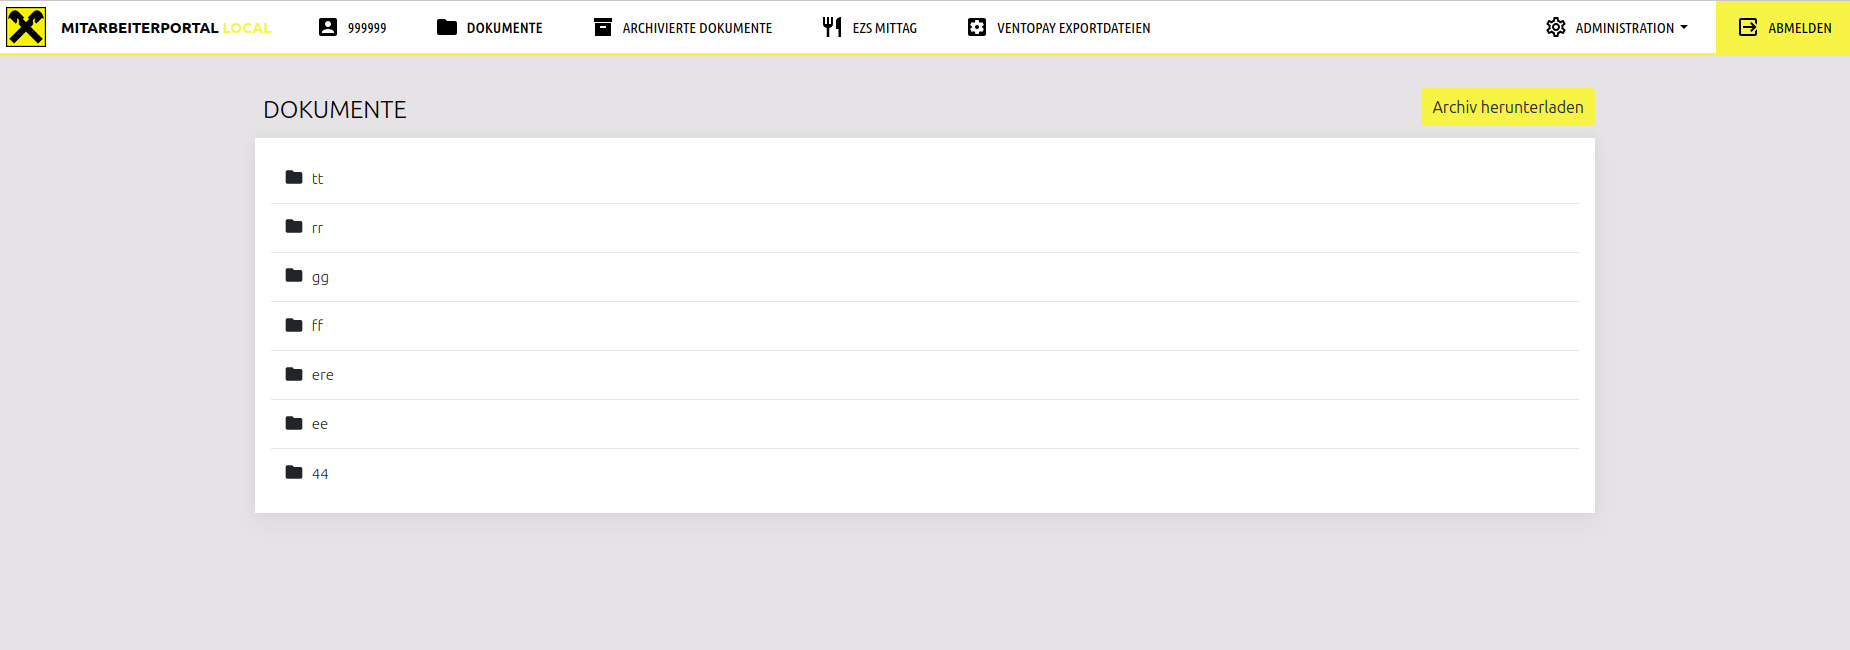Click the Abmelden logout button

[1799, 28]
